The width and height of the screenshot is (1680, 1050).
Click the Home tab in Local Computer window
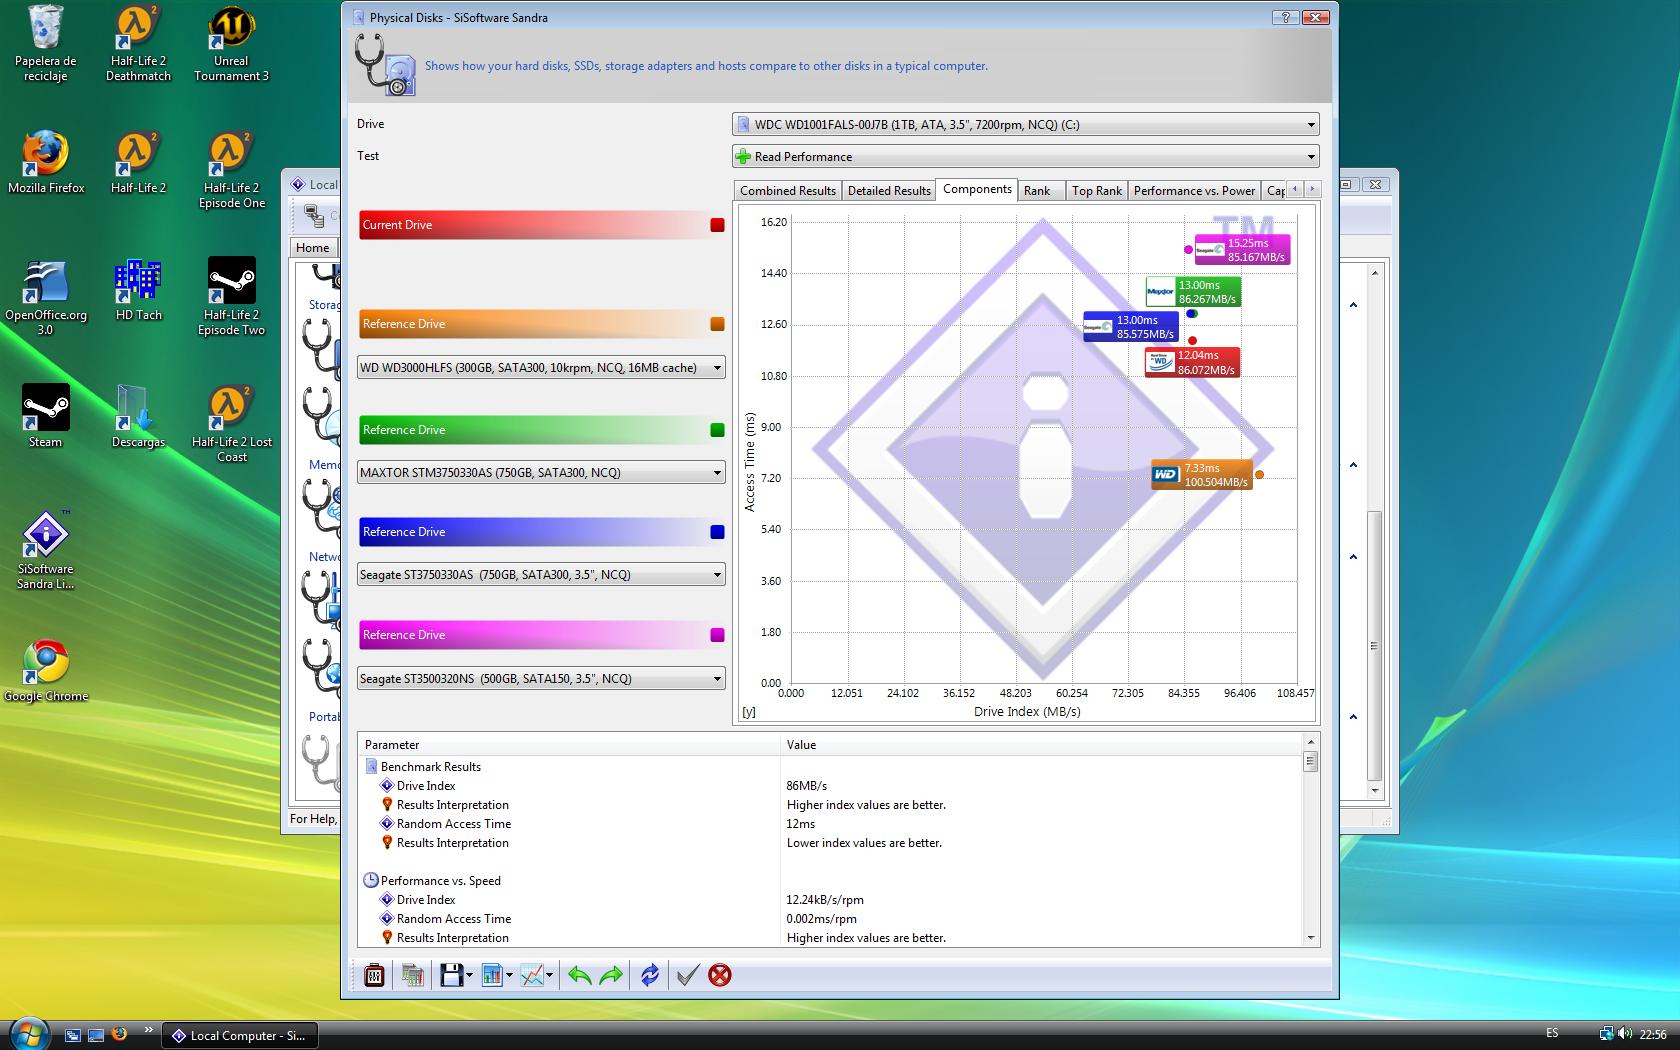(x=312, y=248)
